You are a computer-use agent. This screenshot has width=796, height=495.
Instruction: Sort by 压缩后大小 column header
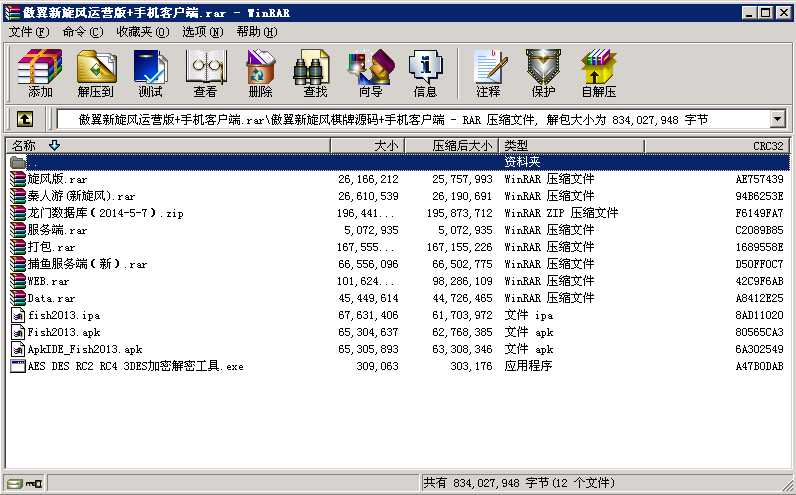point(451,146)
